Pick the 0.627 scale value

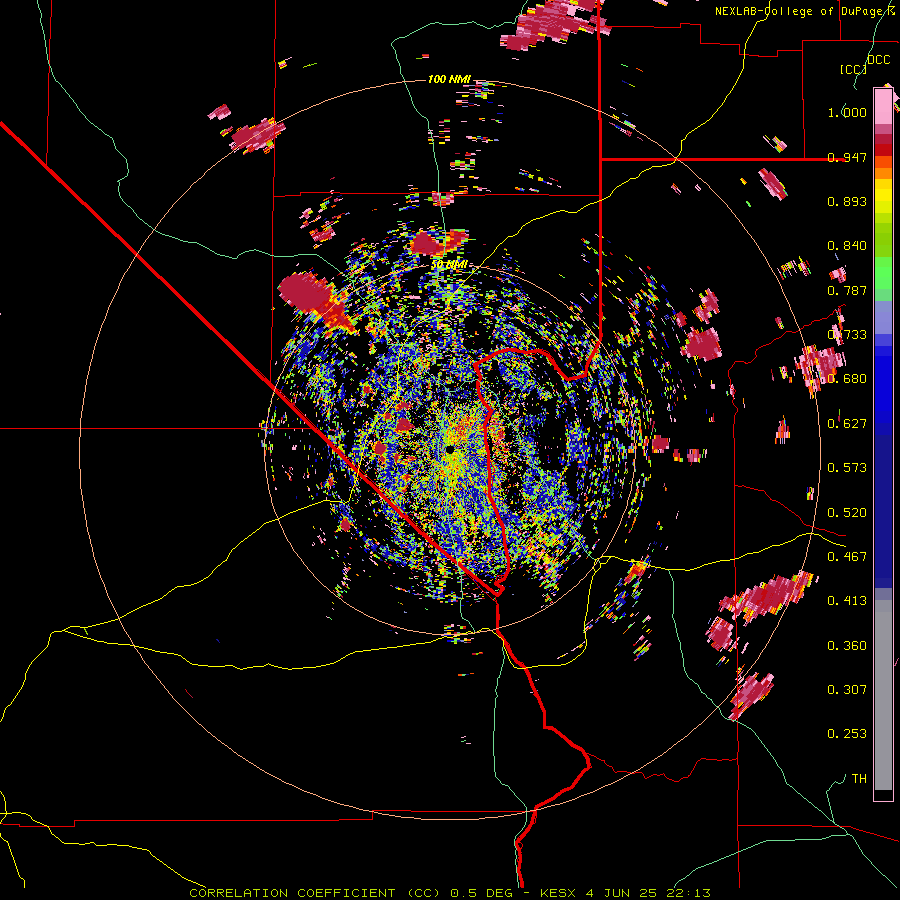847,424
